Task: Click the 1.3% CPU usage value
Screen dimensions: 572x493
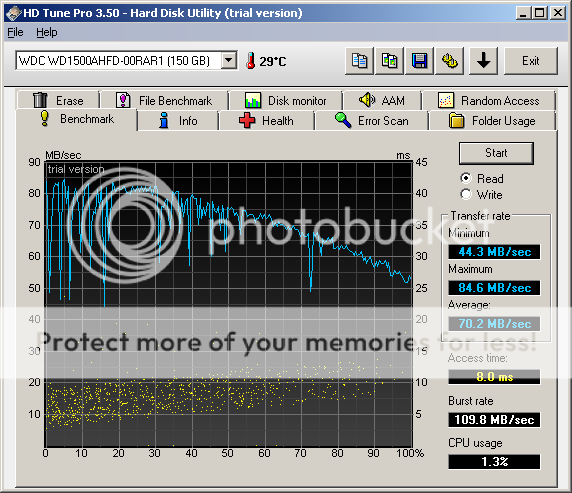Action: click(494, 462)
